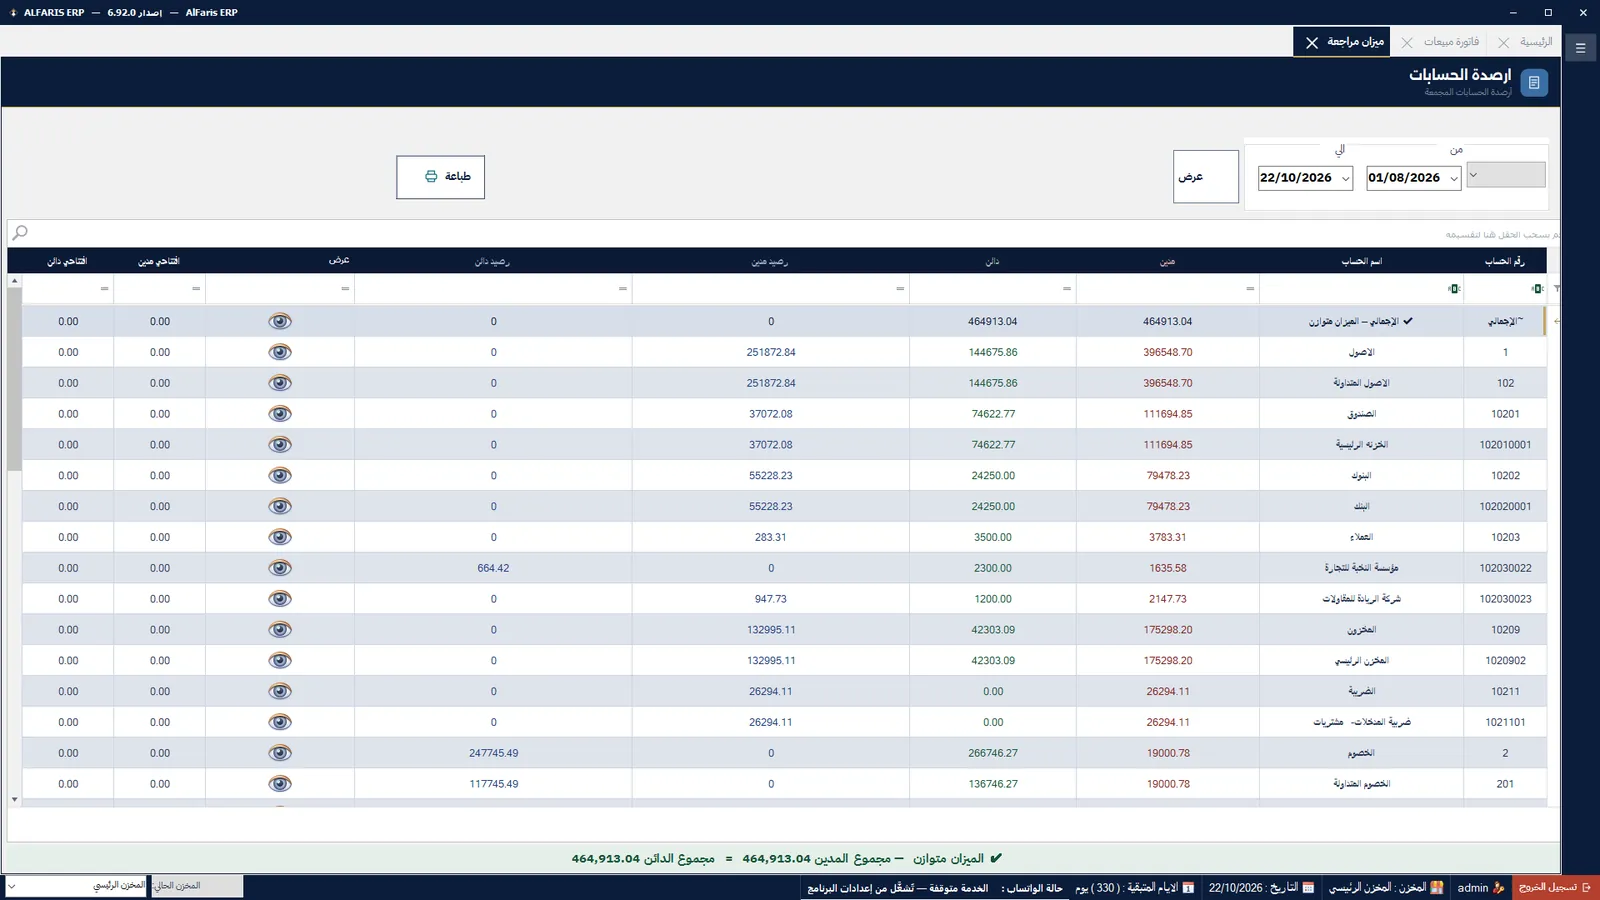Image resolution: width=1600 pixels, height=900 pixels.
Task: Click the ارصدة الحسابات page document icon
Action: (1534, 83)
